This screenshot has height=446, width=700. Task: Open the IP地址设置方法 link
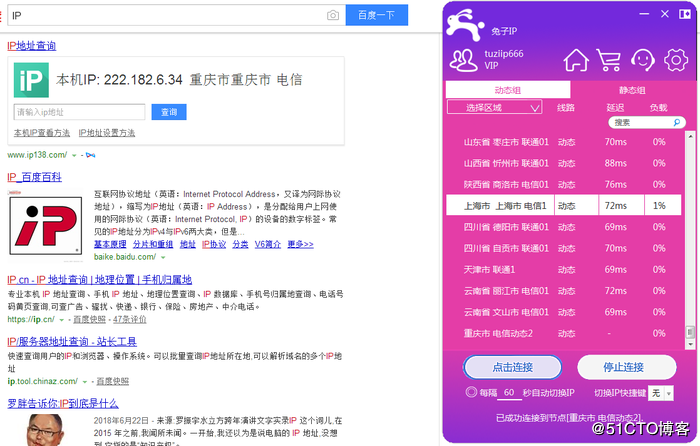[x=107, y=133]
